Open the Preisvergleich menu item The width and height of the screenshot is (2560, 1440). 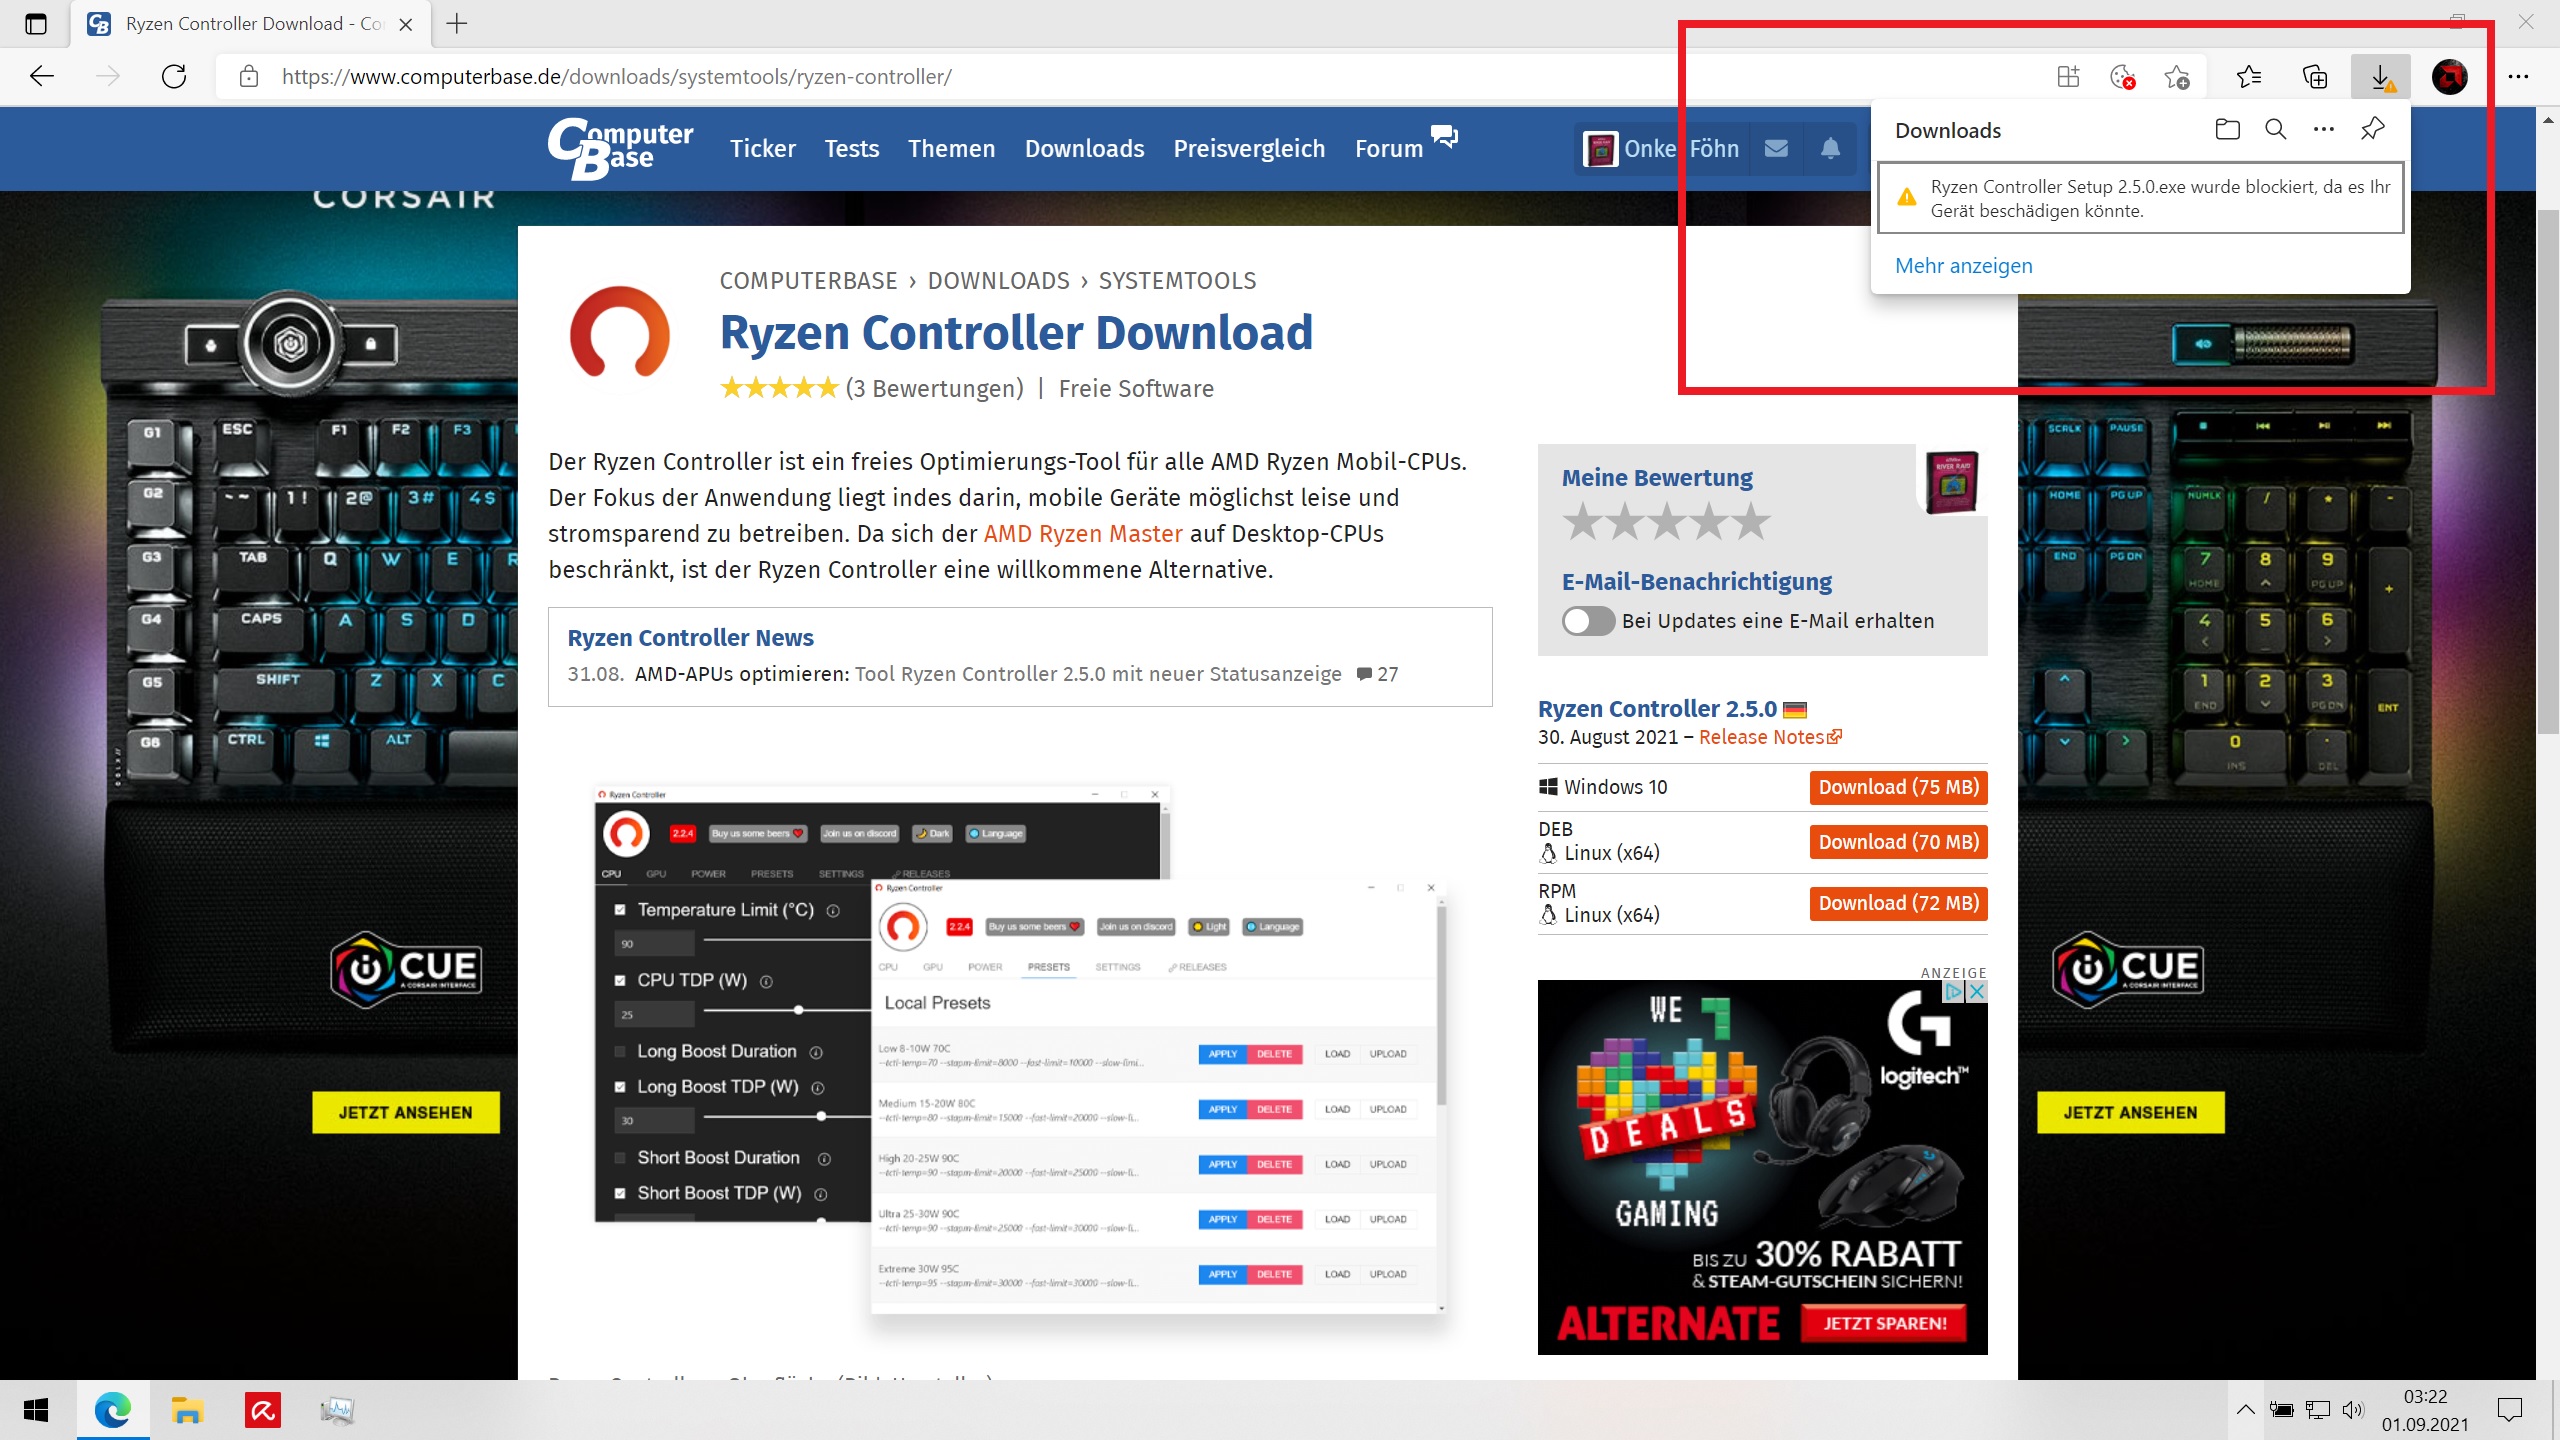(1249, 149)
